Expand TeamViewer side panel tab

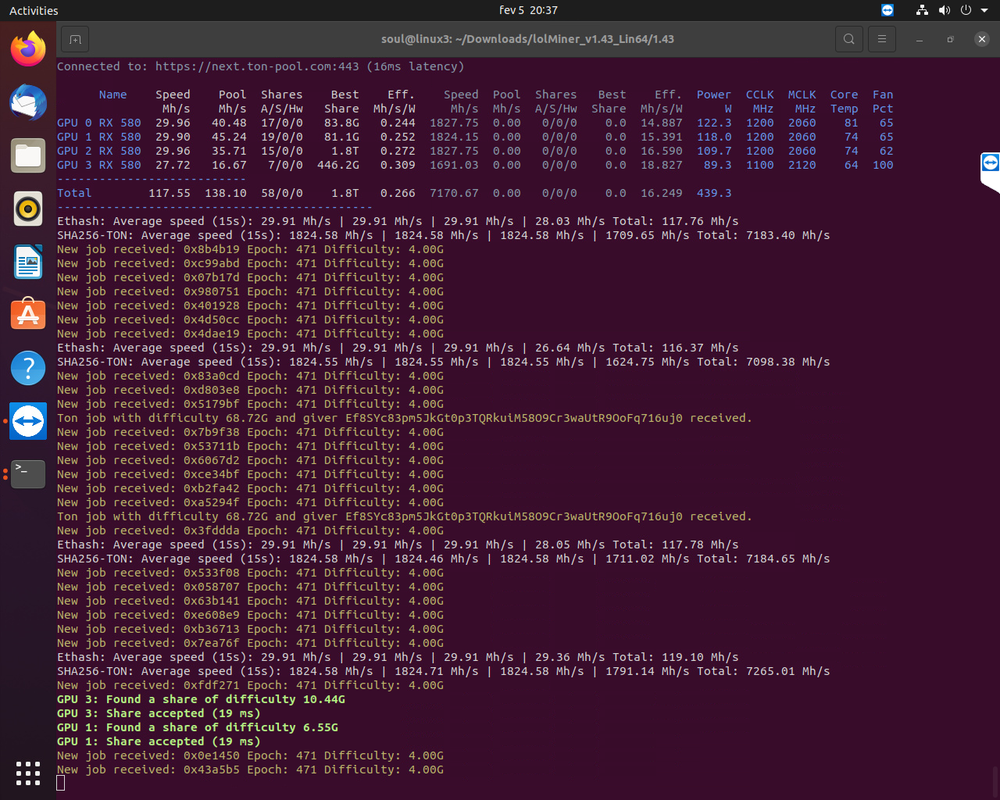coord(990,171)
